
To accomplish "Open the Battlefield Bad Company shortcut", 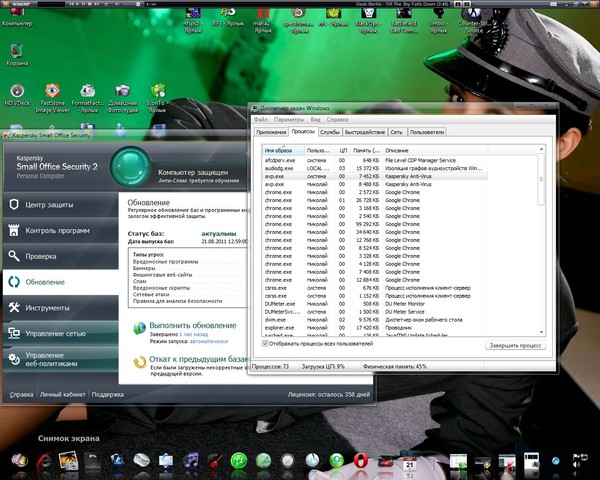I will [x=404, y=20].
